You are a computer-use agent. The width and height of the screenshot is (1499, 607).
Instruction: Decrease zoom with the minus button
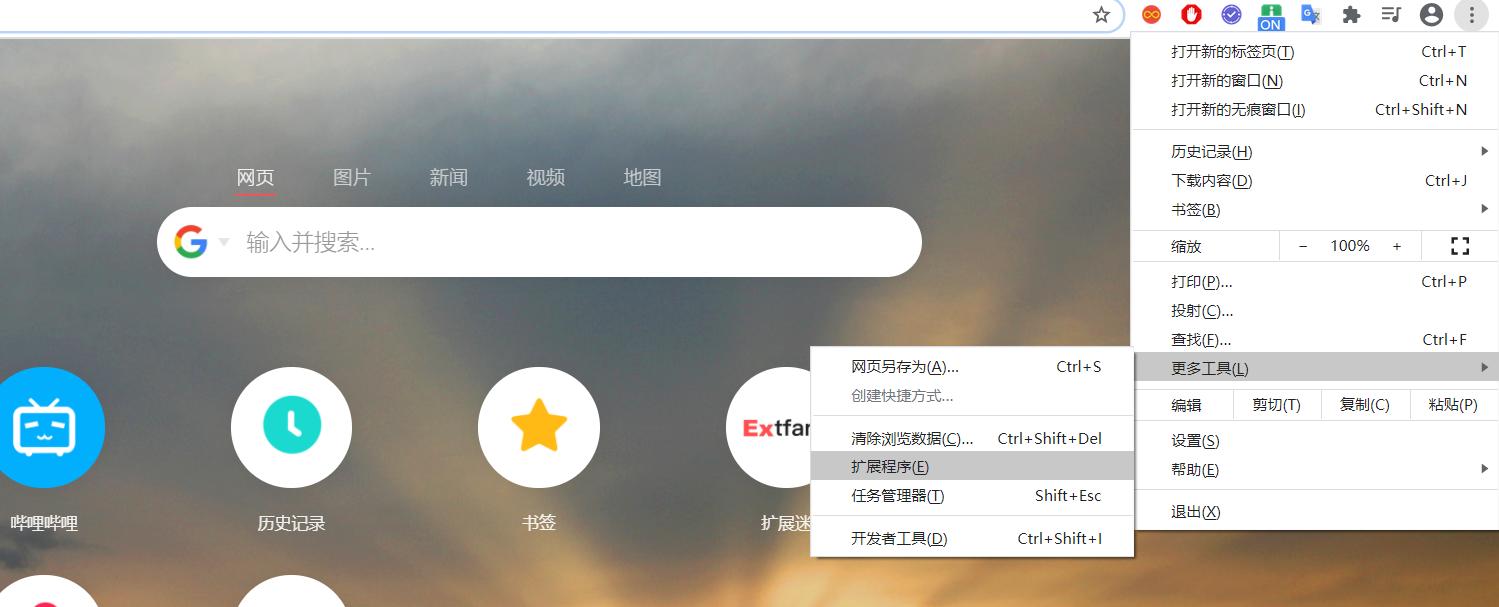coord(1303,246)
